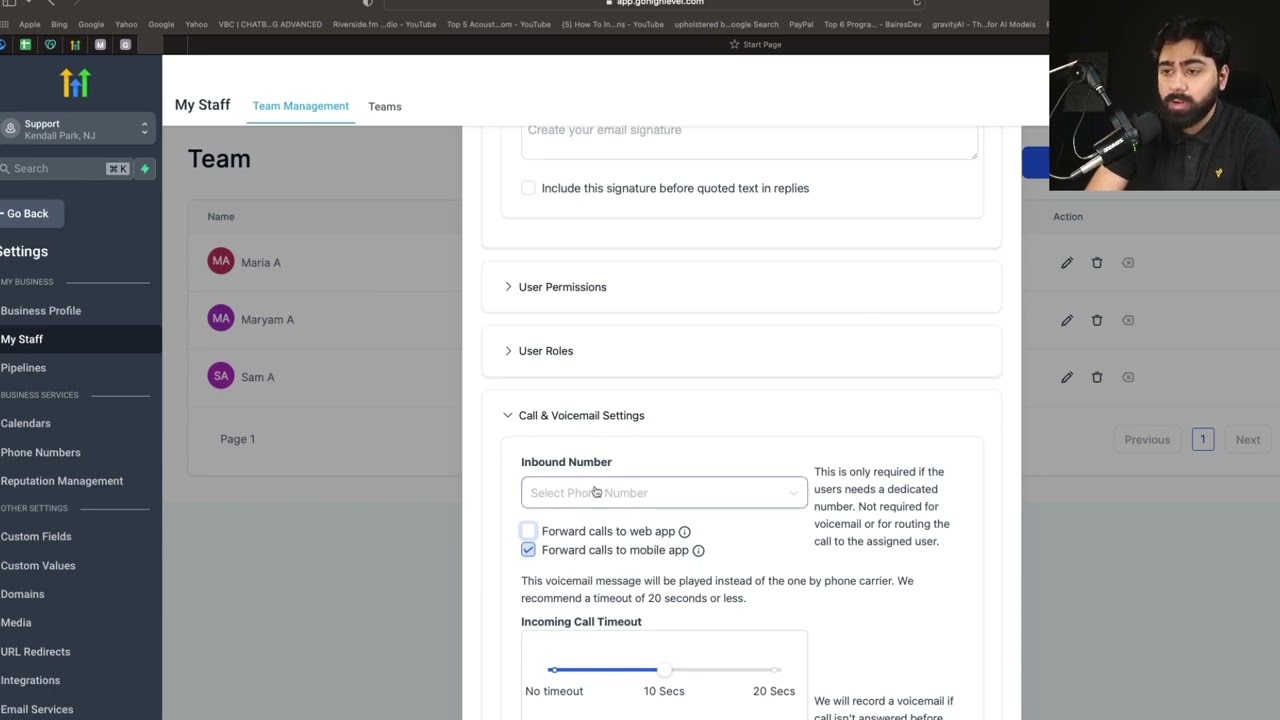
Task: Open the HighLevel pinned browser tab
Action: coord(75,45)
